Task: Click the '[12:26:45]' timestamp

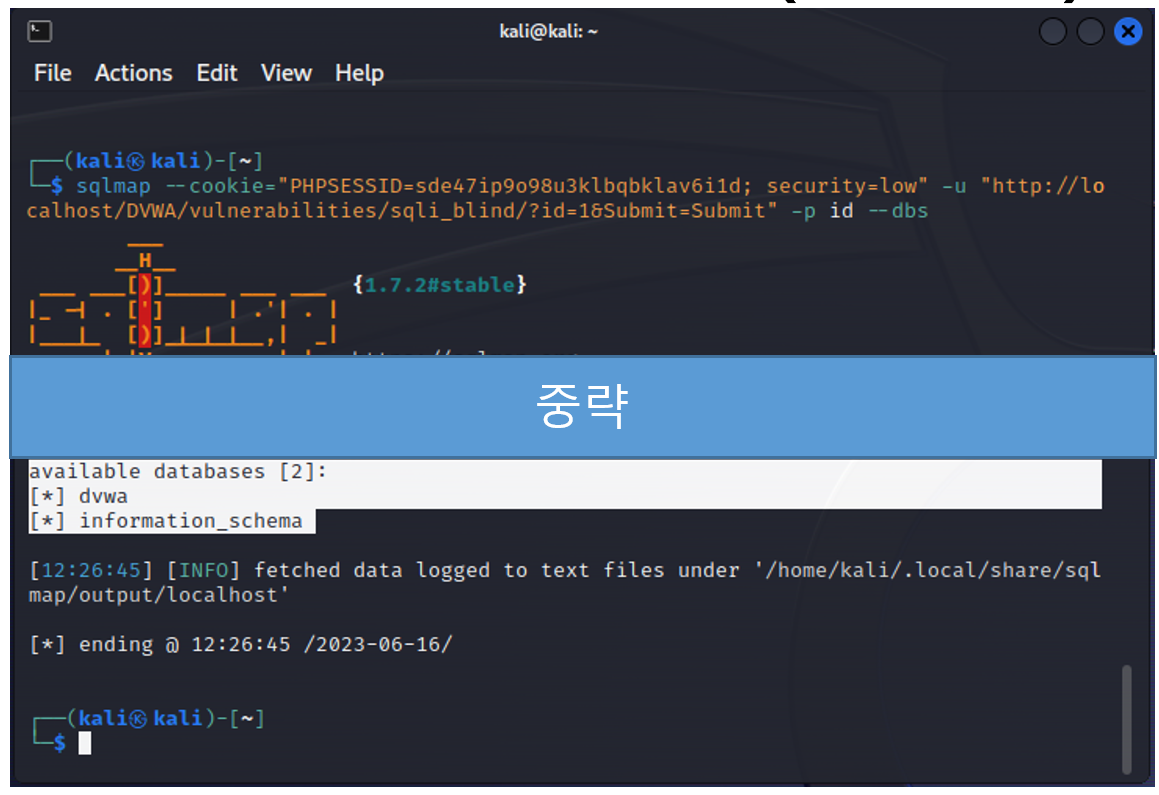Action: coord(91,570)
